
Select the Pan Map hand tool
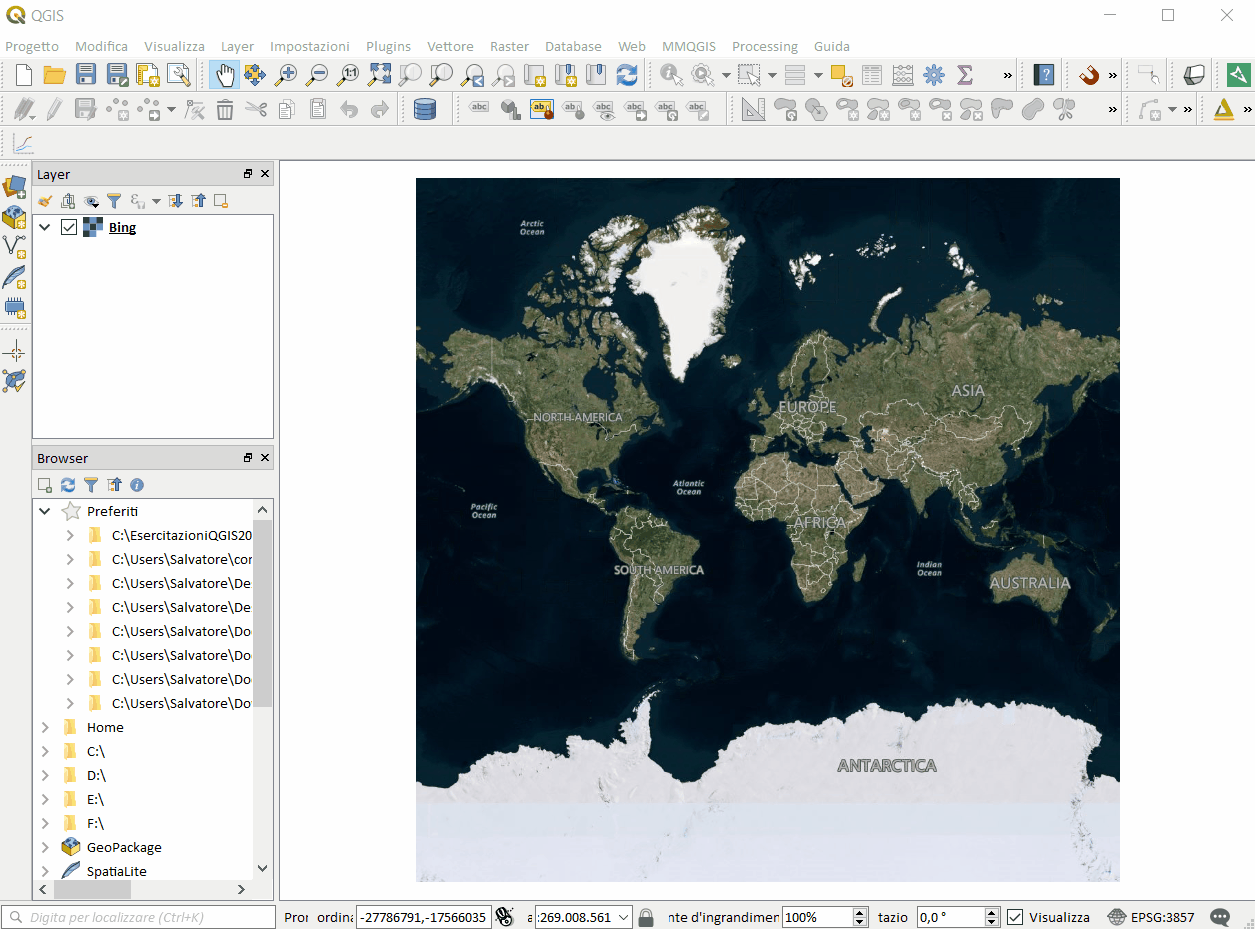(x=225, y=75)
